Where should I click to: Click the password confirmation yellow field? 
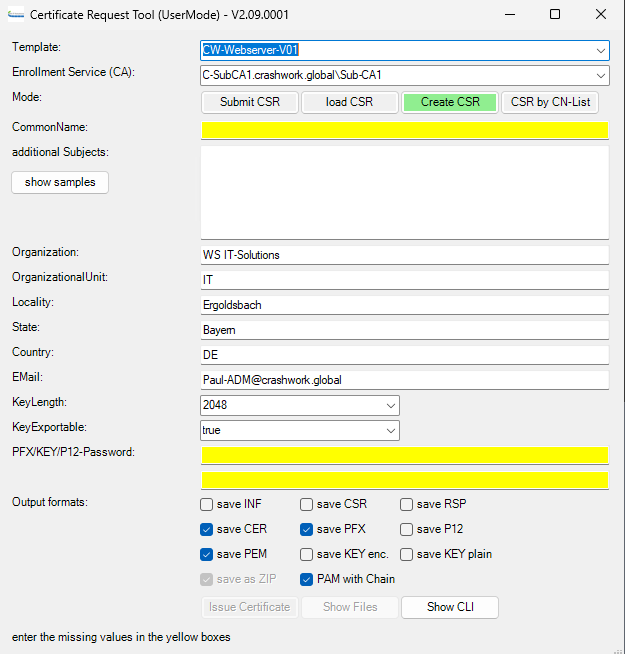pyautogui.click(x=405, y=480)
